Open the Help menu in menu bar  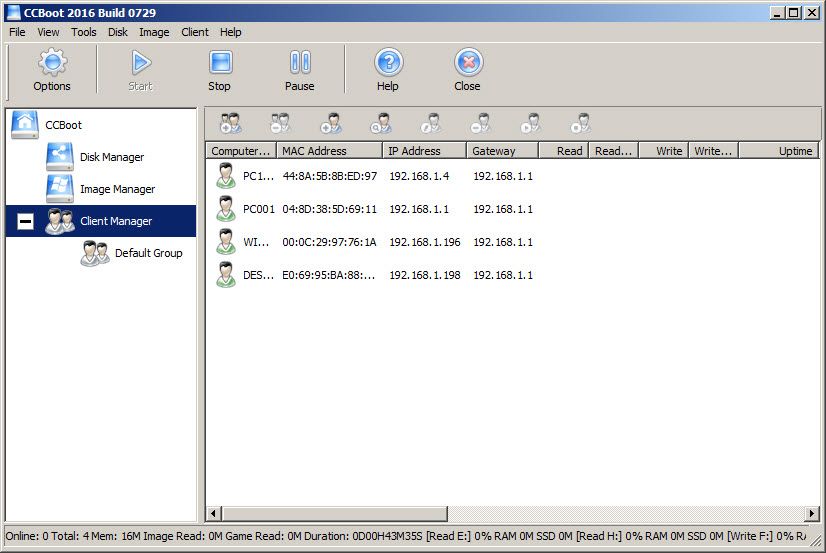230,32
